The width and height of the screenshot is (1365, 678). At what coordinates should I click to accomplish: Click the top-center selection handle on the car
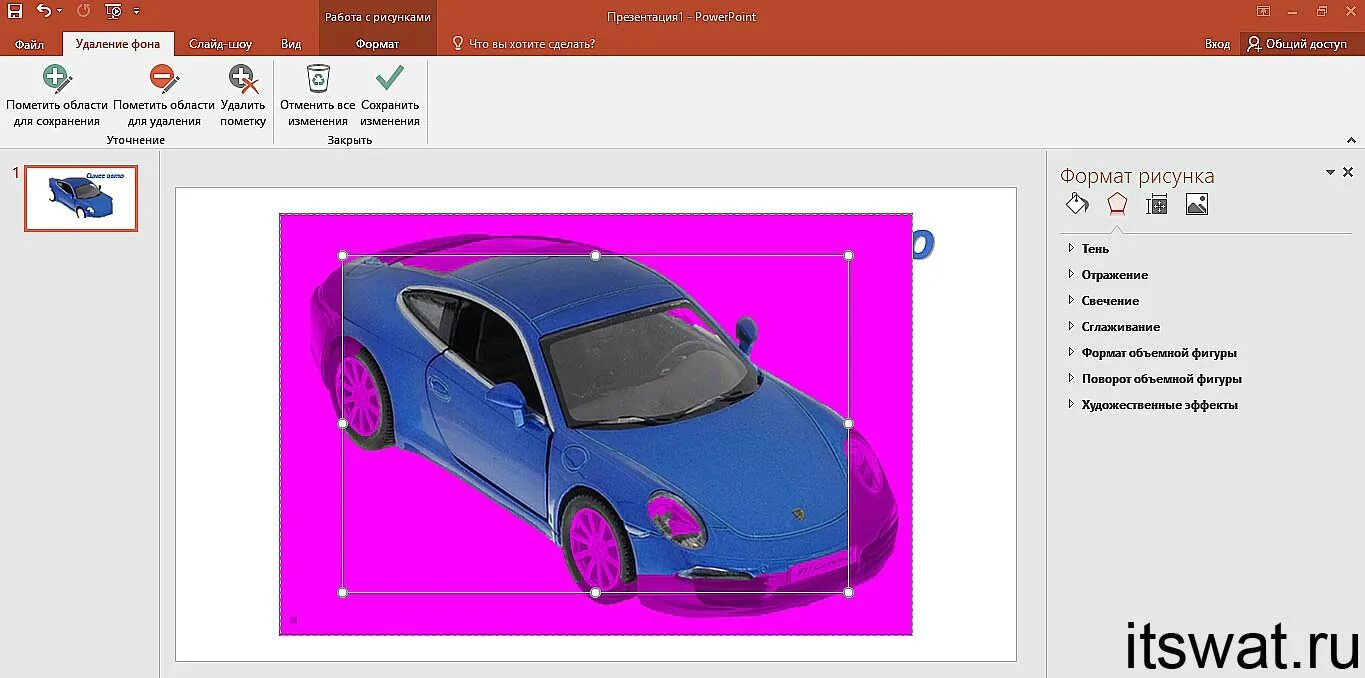tap(596, 255)
